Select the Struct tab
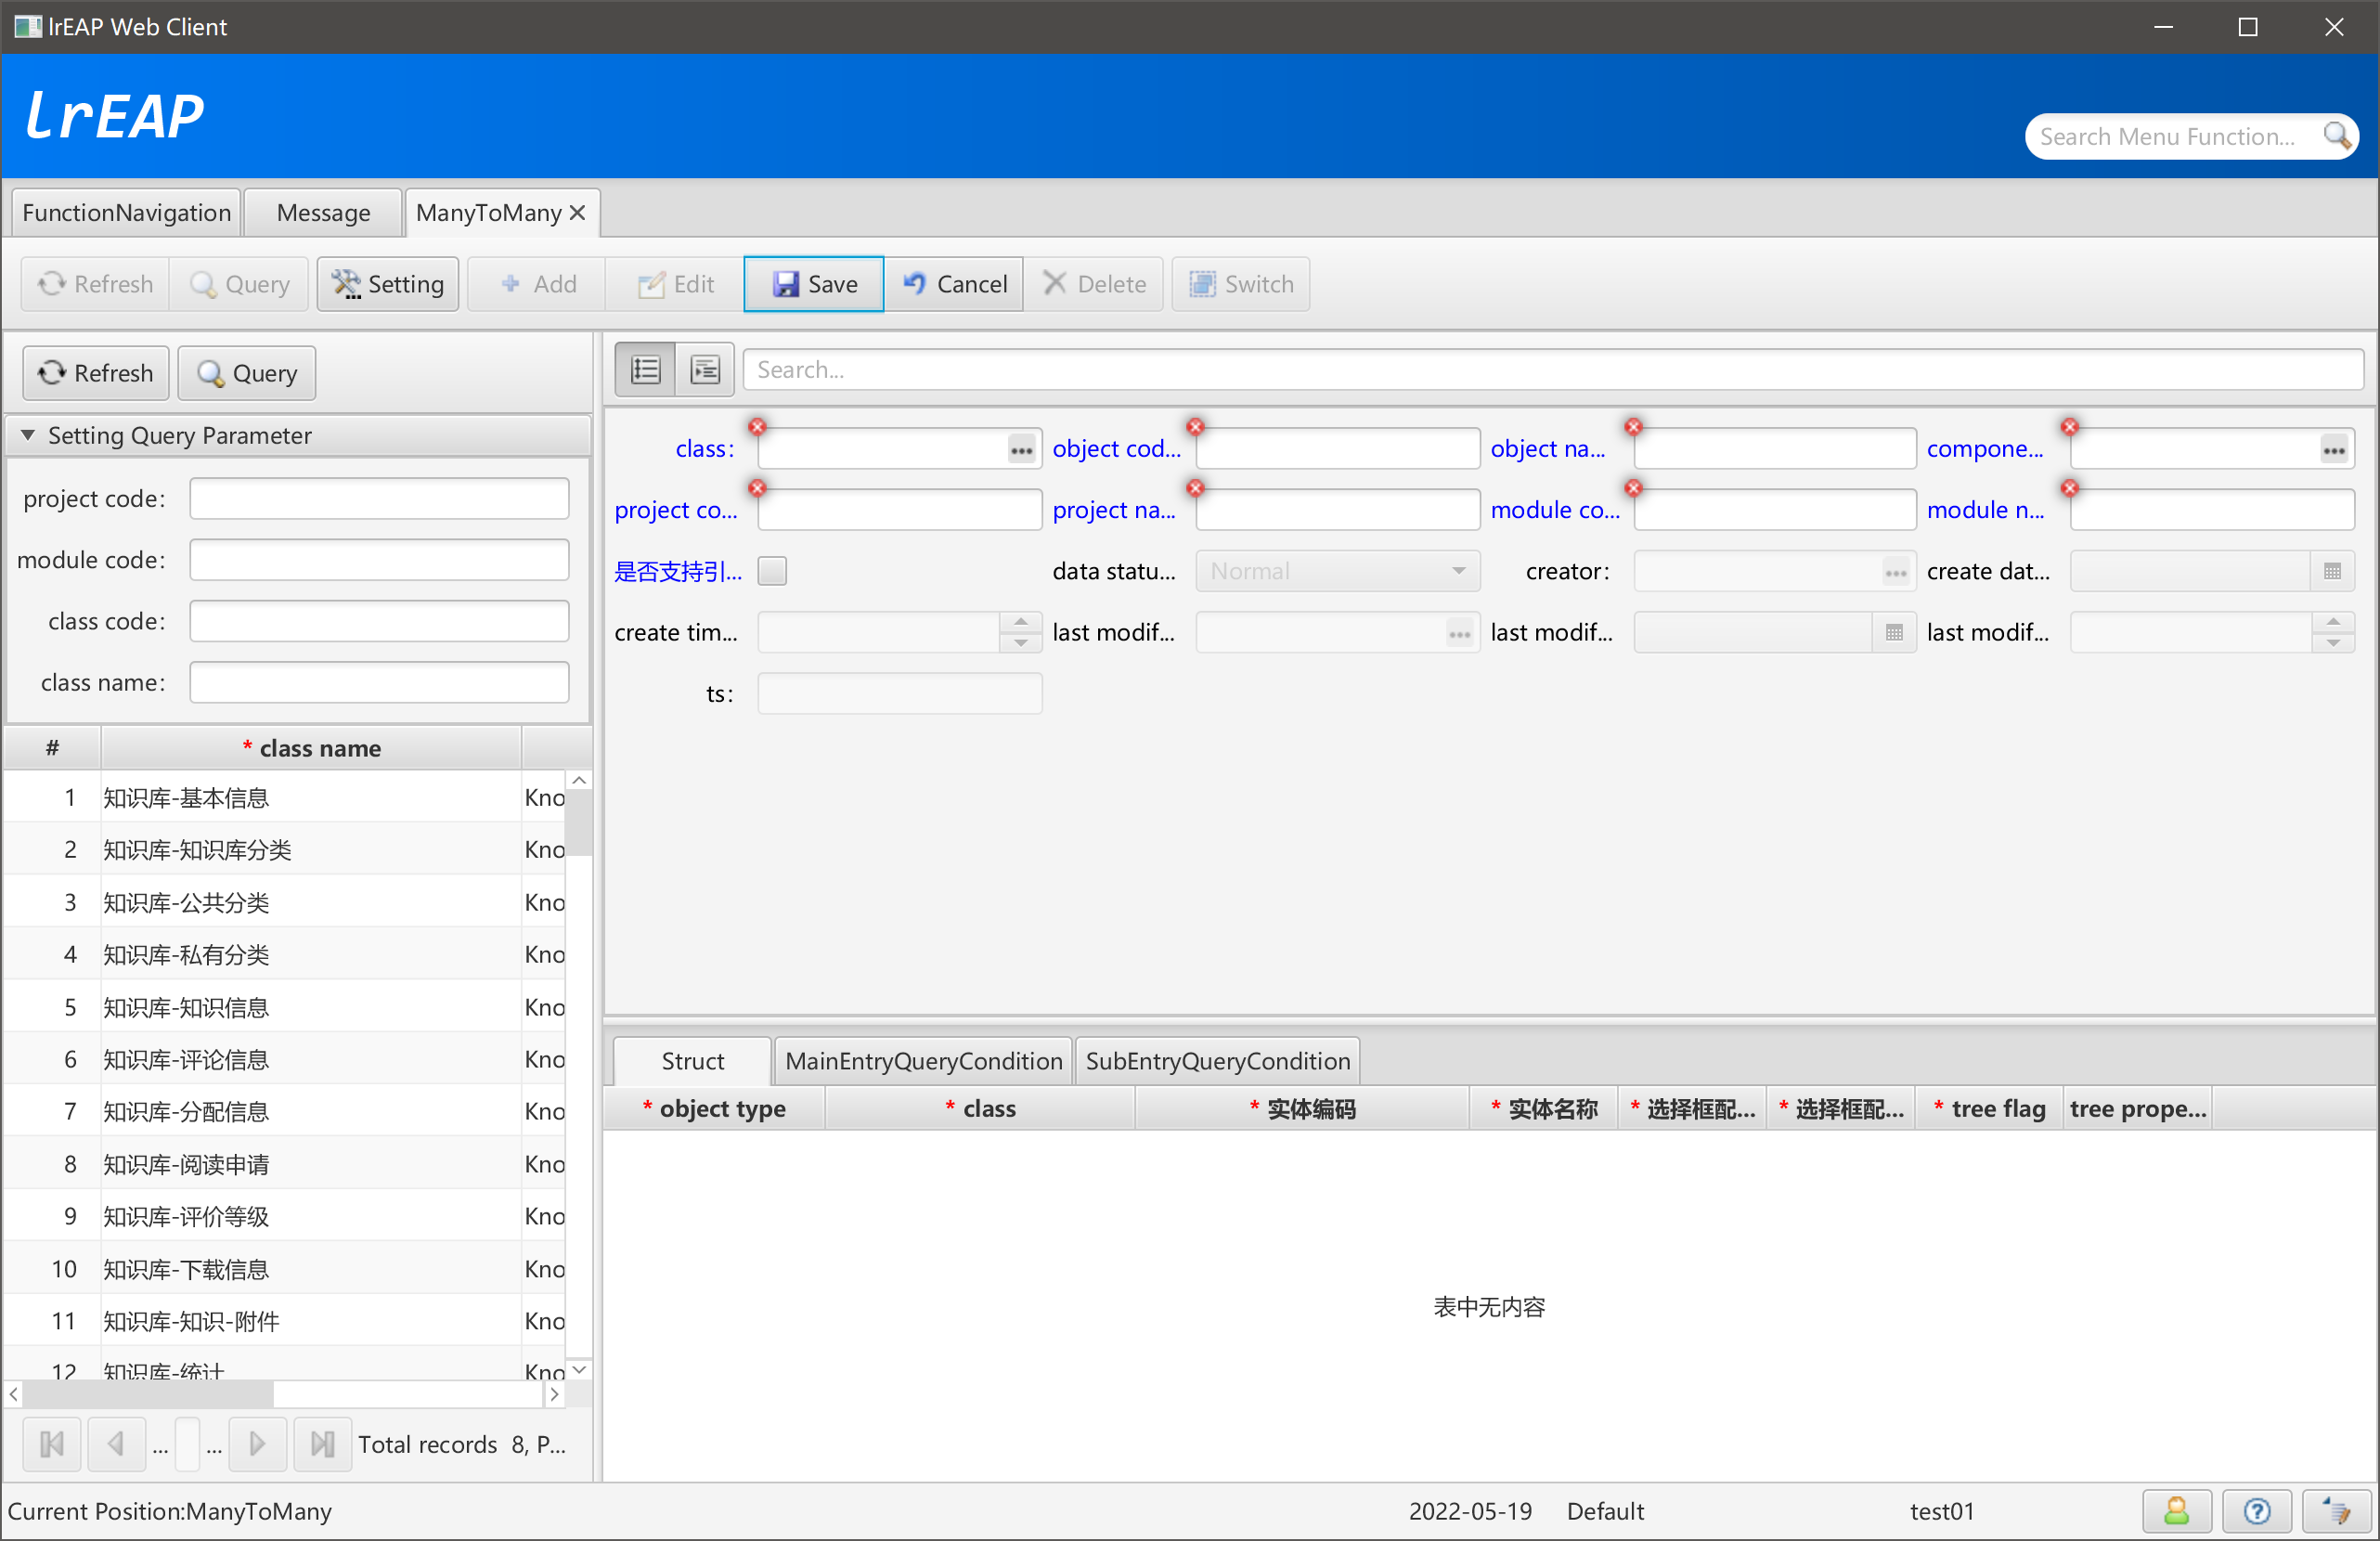 (692, 1061)
